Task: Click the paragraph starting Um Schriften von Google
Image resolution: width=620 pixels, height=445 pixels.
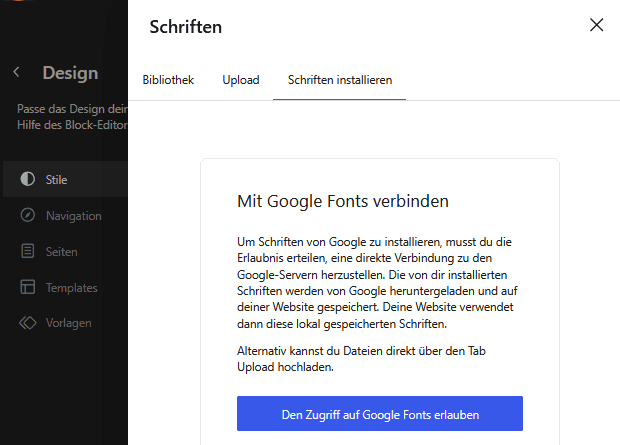Action: pyautogui.click(x=378, y=283)
